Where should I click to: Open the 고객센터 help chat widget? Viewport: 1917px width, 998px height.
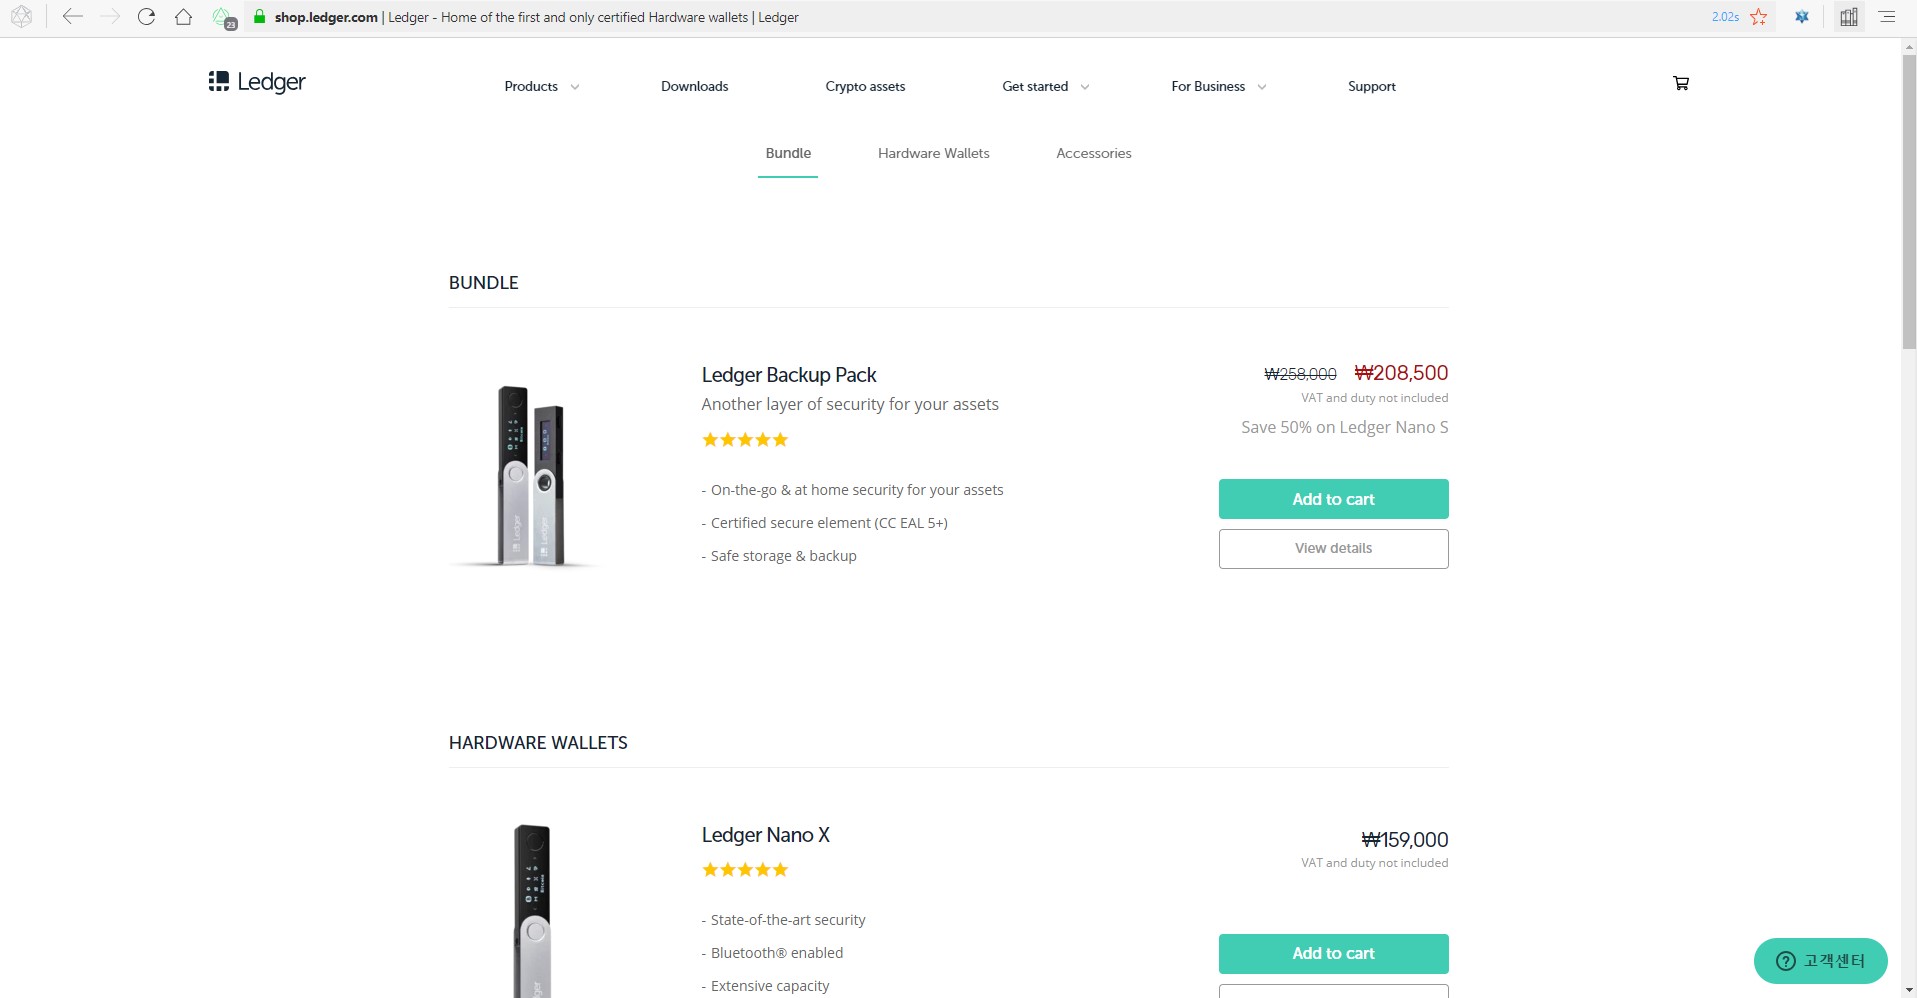pos(1820,961)
